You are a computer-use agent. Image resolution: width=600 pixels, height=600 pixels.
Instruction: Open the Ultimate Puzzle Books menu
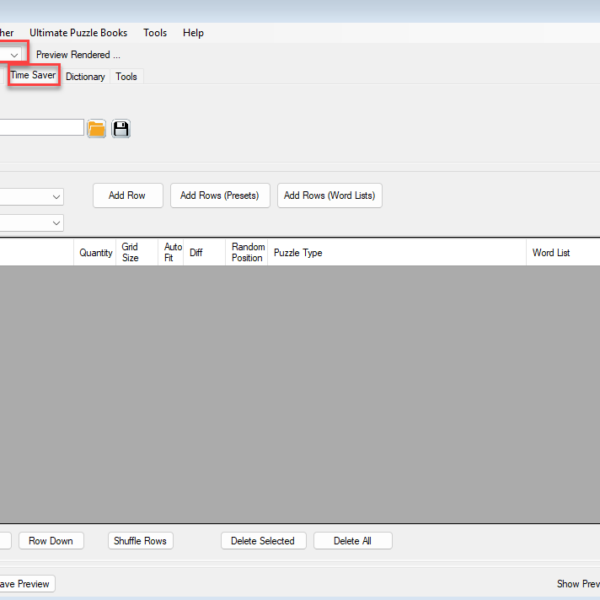point(78,33)
